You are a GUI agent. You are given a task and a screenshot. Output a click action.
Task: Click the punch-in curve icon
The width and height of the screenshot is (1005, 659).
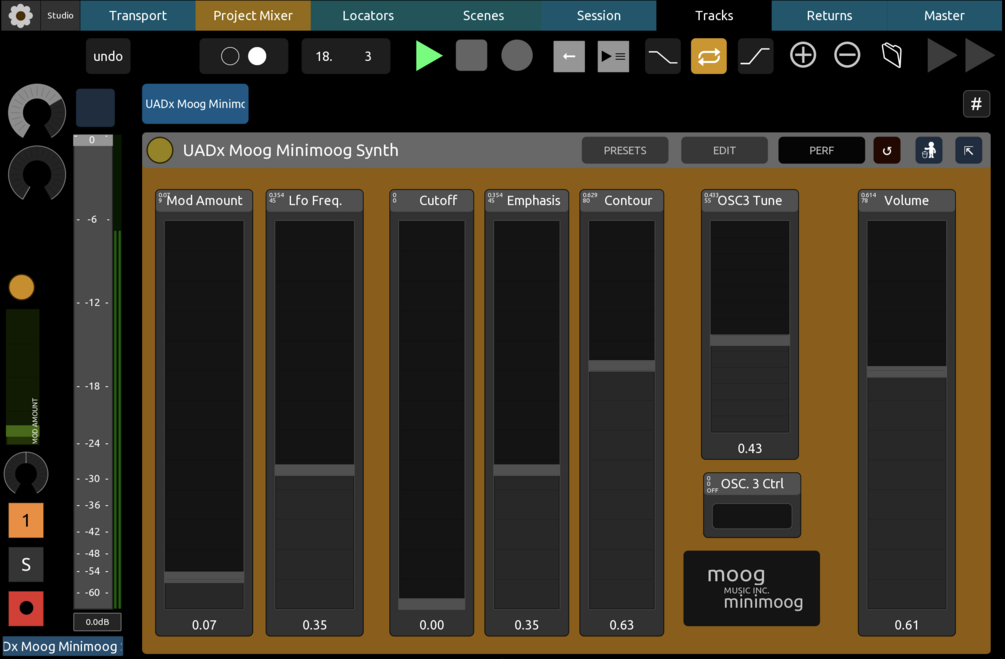(x=755, y=56)
